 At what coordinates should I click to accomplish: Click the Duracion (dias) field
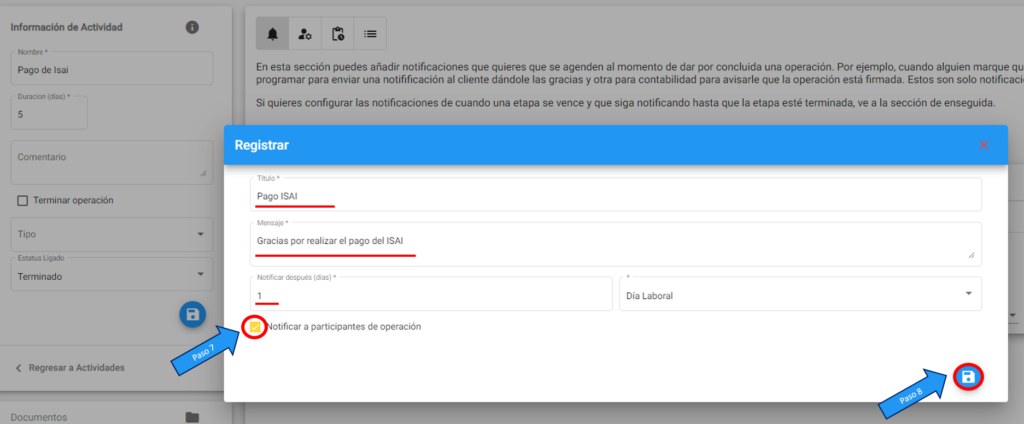(x=49, y=112)
